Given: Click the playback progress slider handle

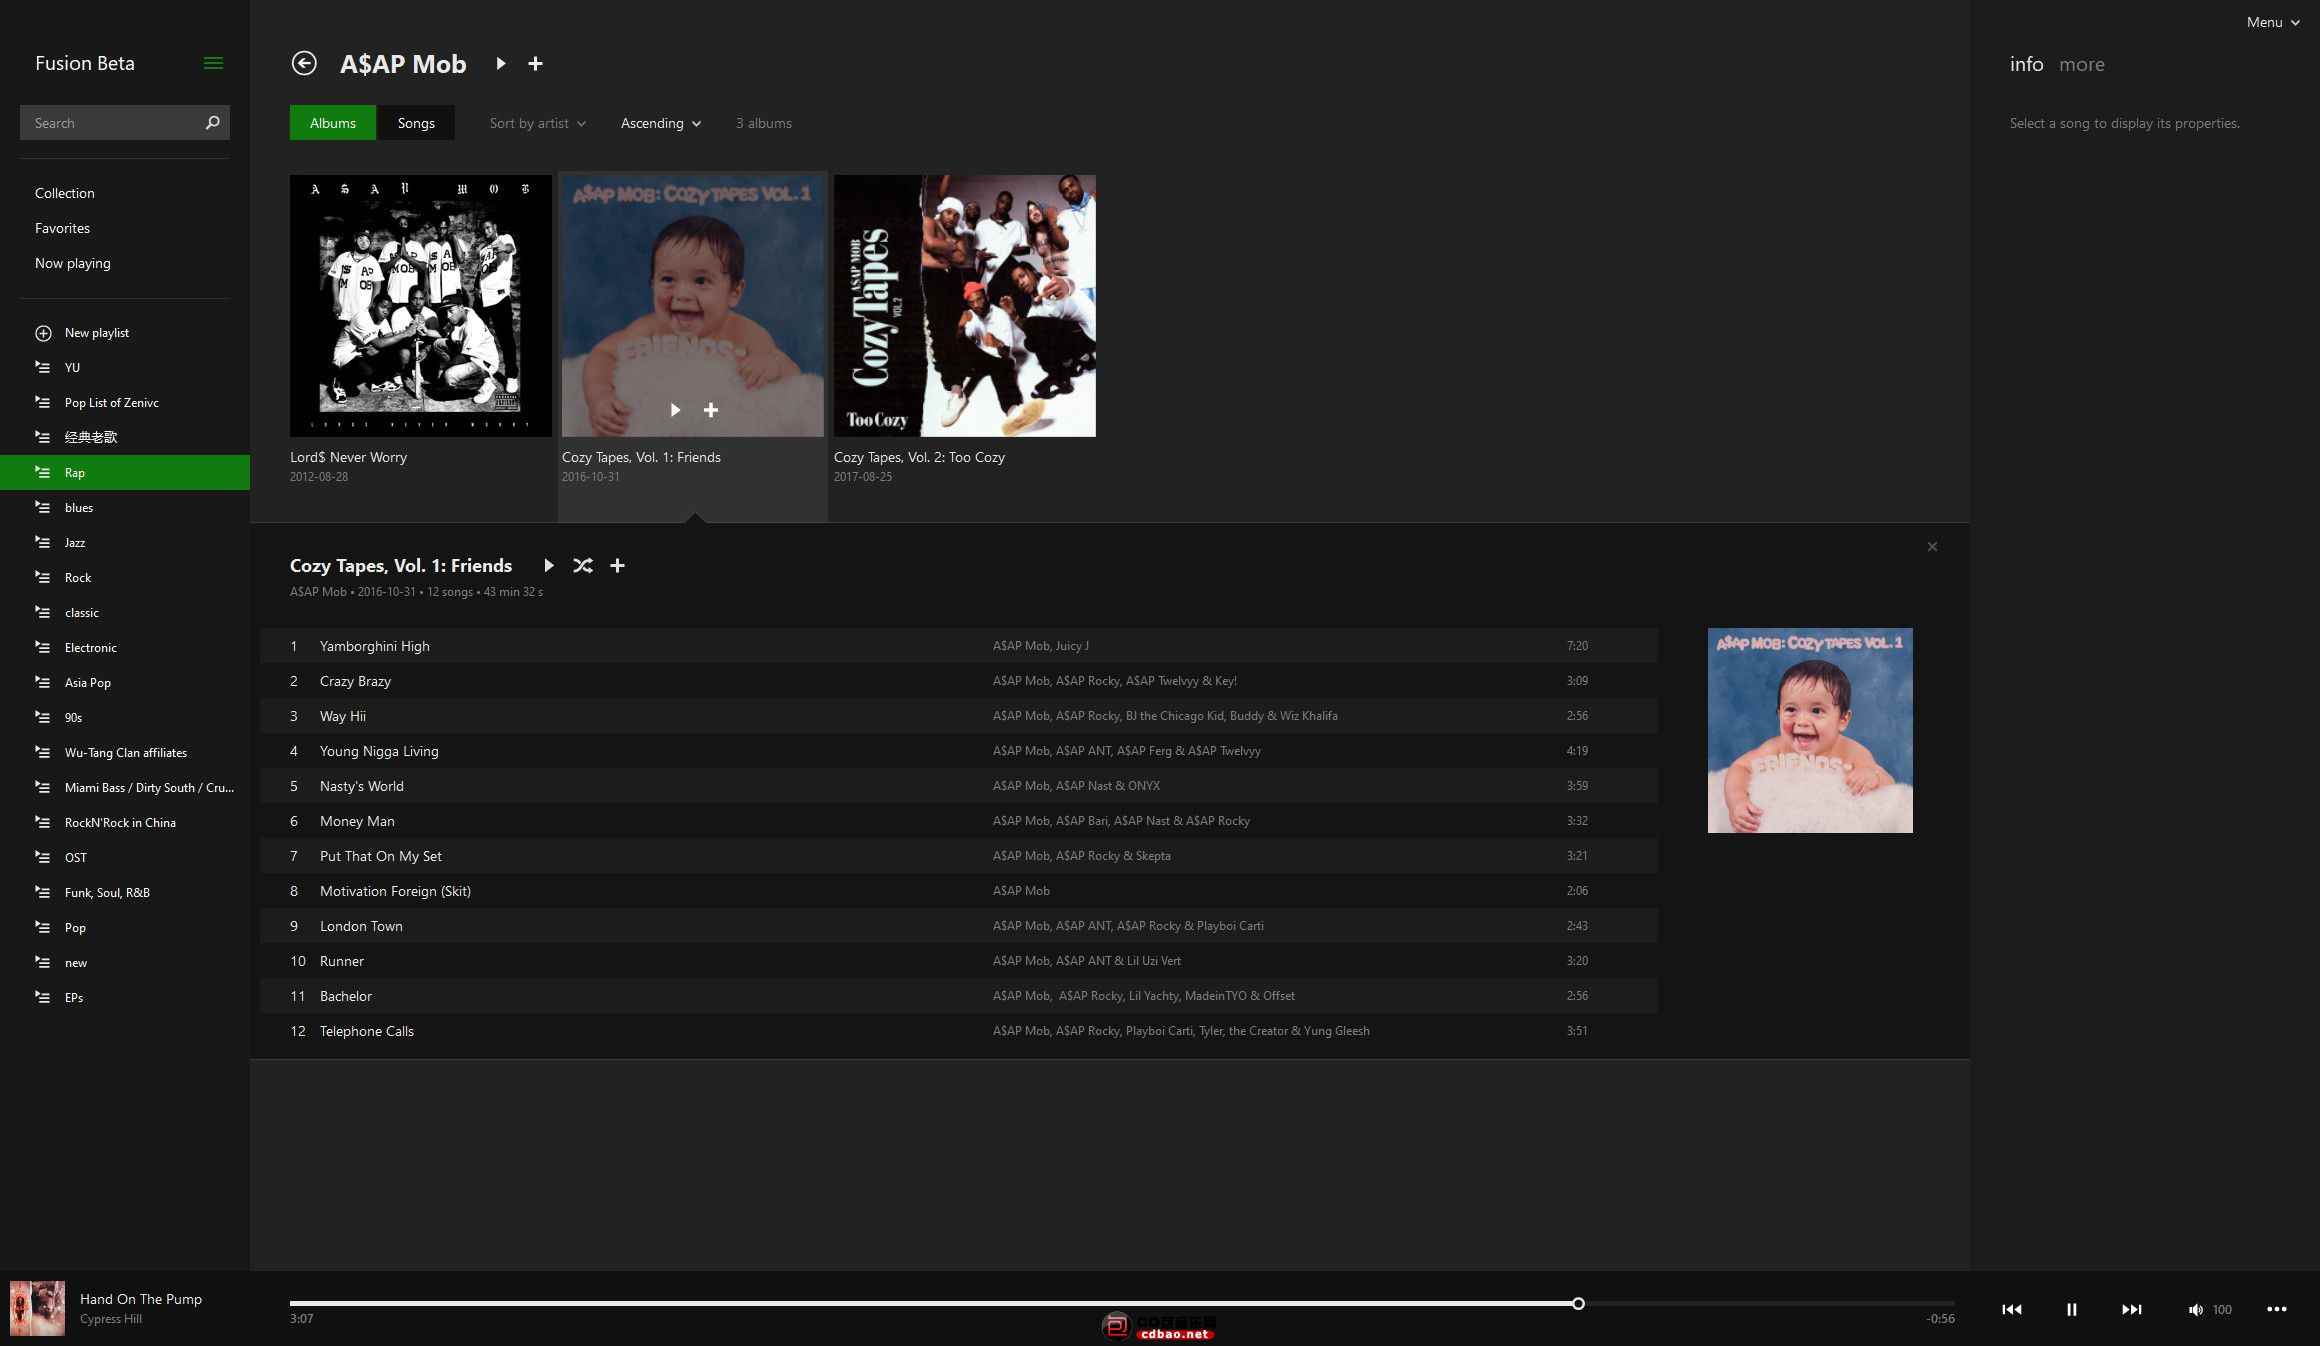Looking at the screenshot, I should tap(1578, 1303).
